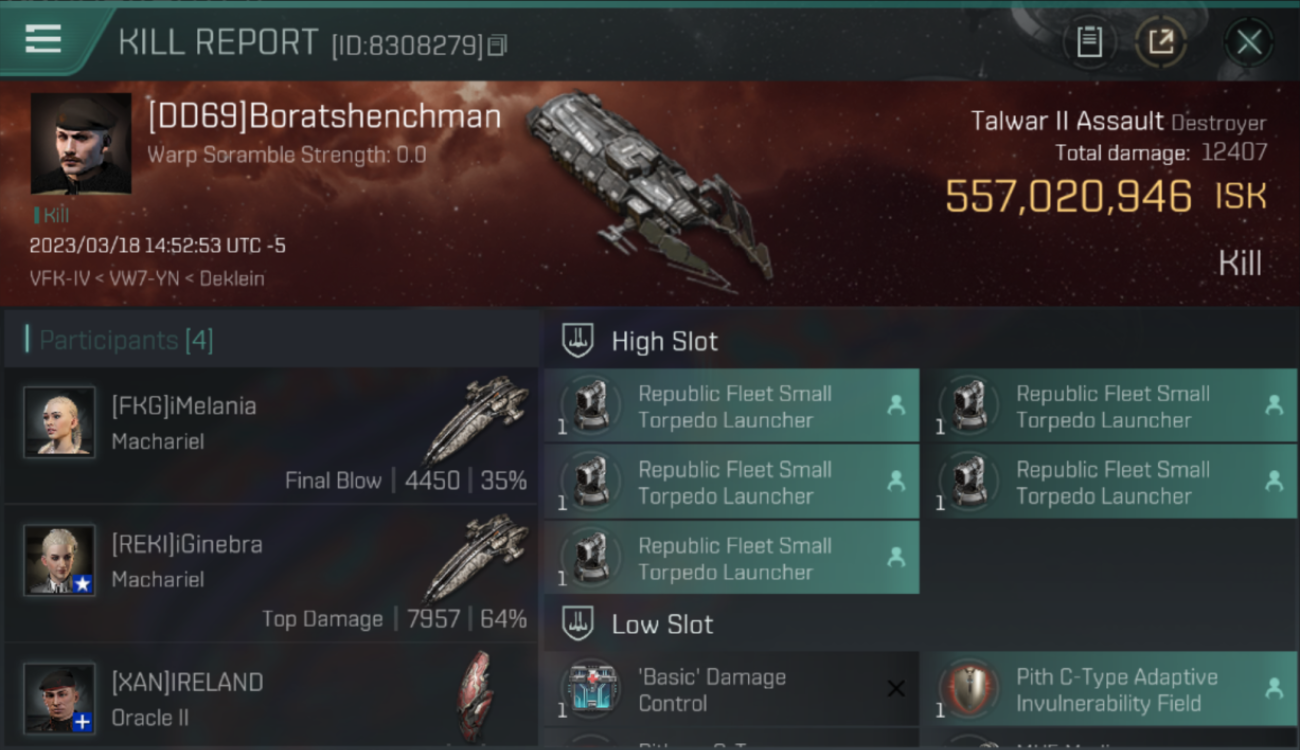Image resolution: width=1300 pixels, height=750 pixels.
Task: Toggle the person icon on top-right Torpedo Launcher
Action: 1274,405
